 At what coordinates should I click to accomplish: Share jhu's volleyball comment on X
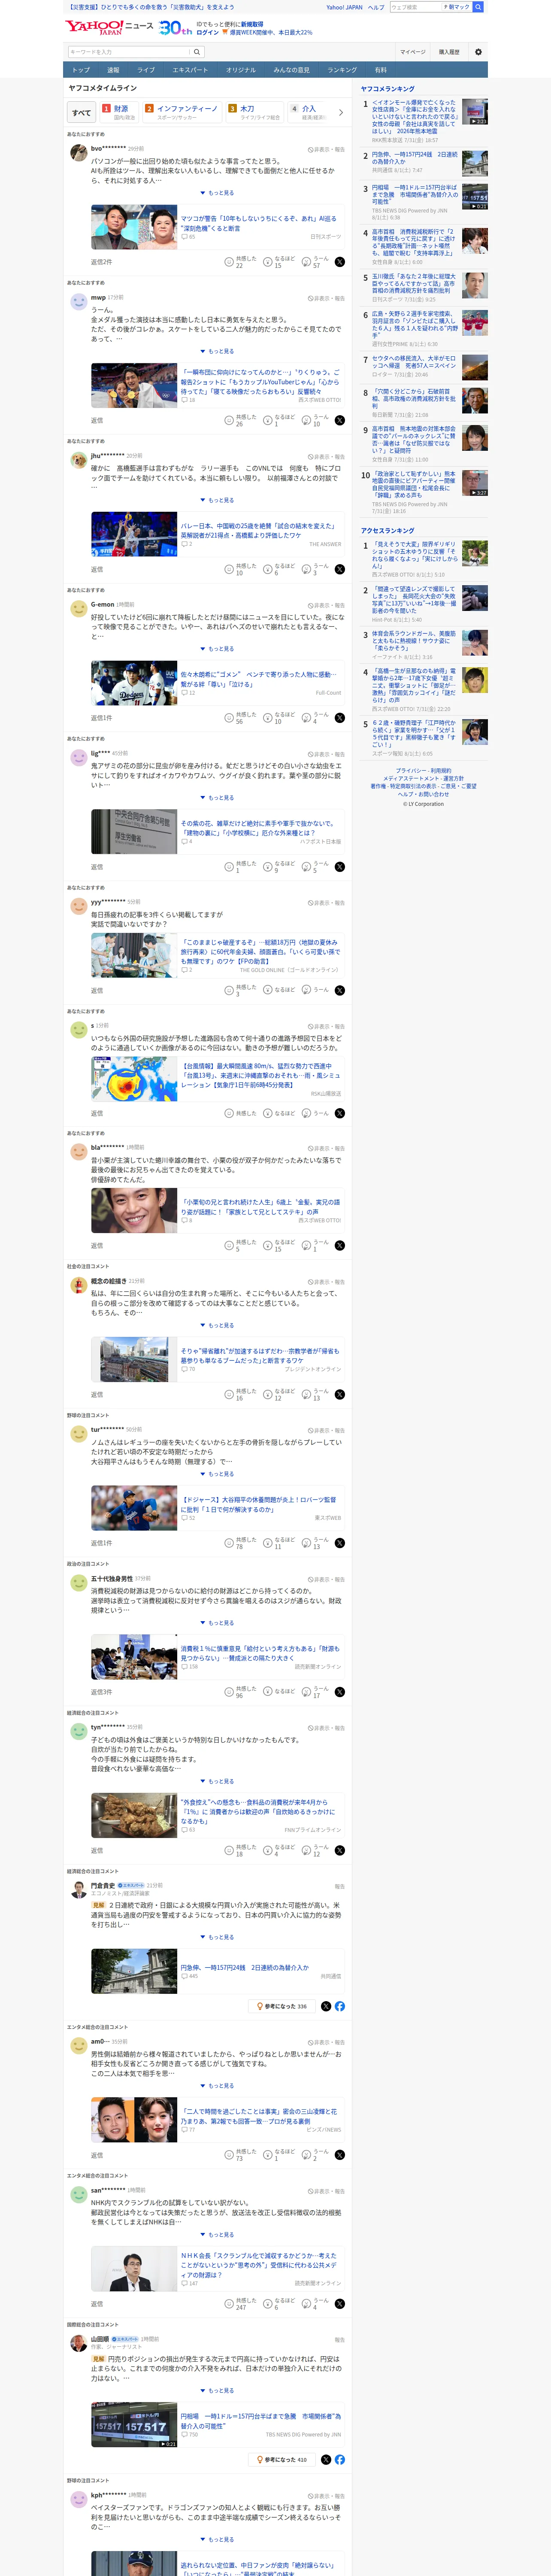[x=340, y=569]
